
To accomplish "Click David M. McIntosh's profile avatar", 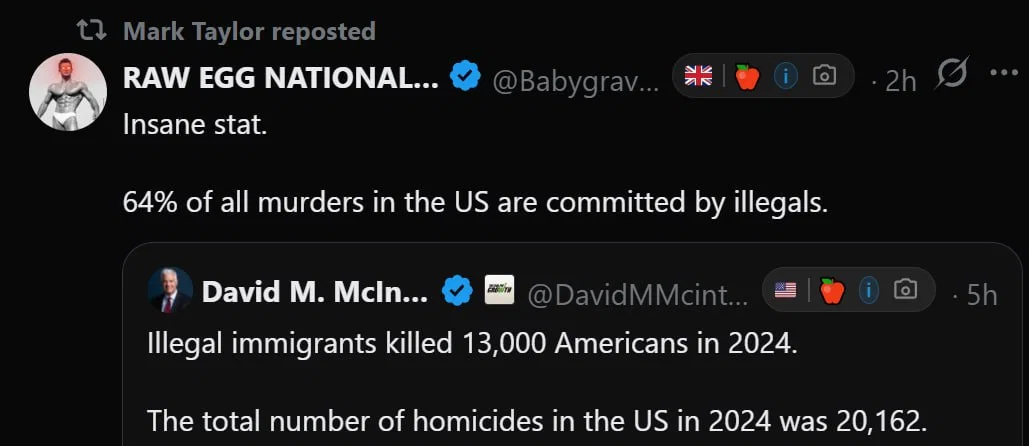I will 170,291.
